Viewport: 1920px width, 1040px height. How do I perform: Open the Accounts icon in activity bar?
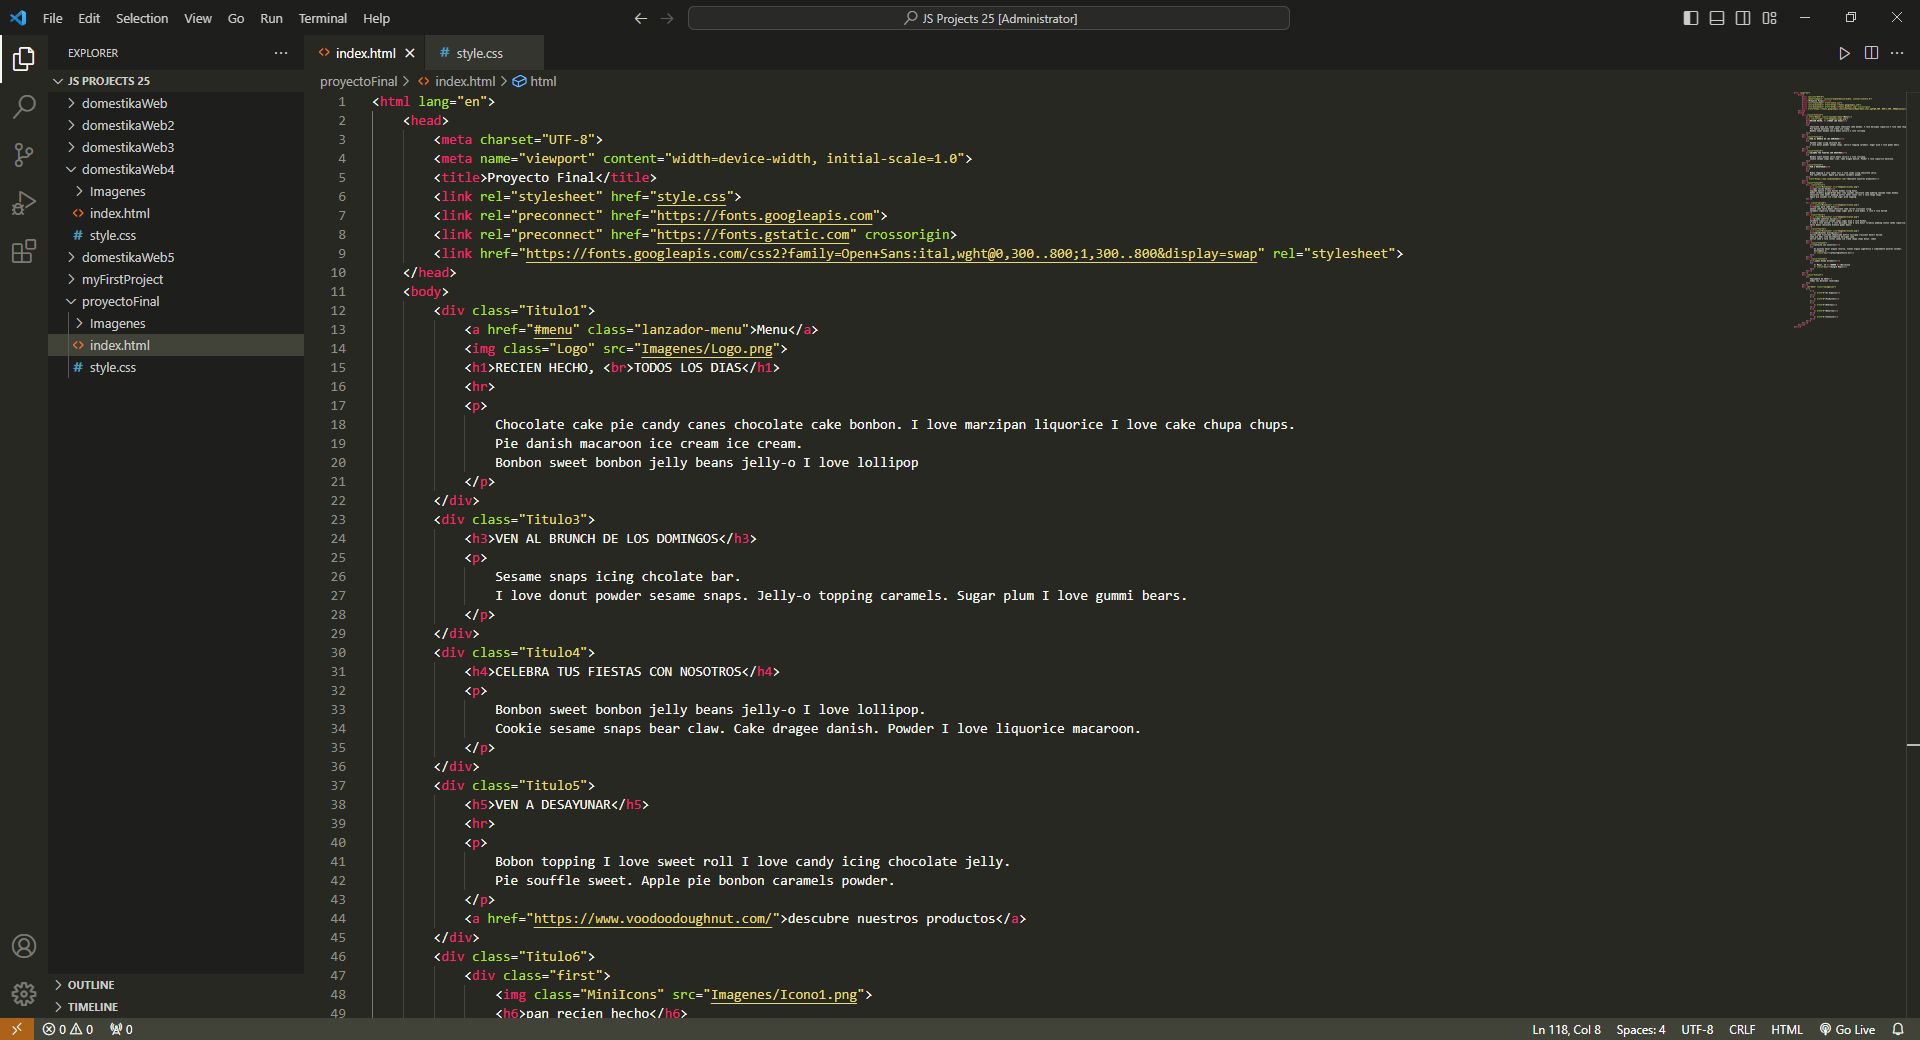click(x=24, y=946)
